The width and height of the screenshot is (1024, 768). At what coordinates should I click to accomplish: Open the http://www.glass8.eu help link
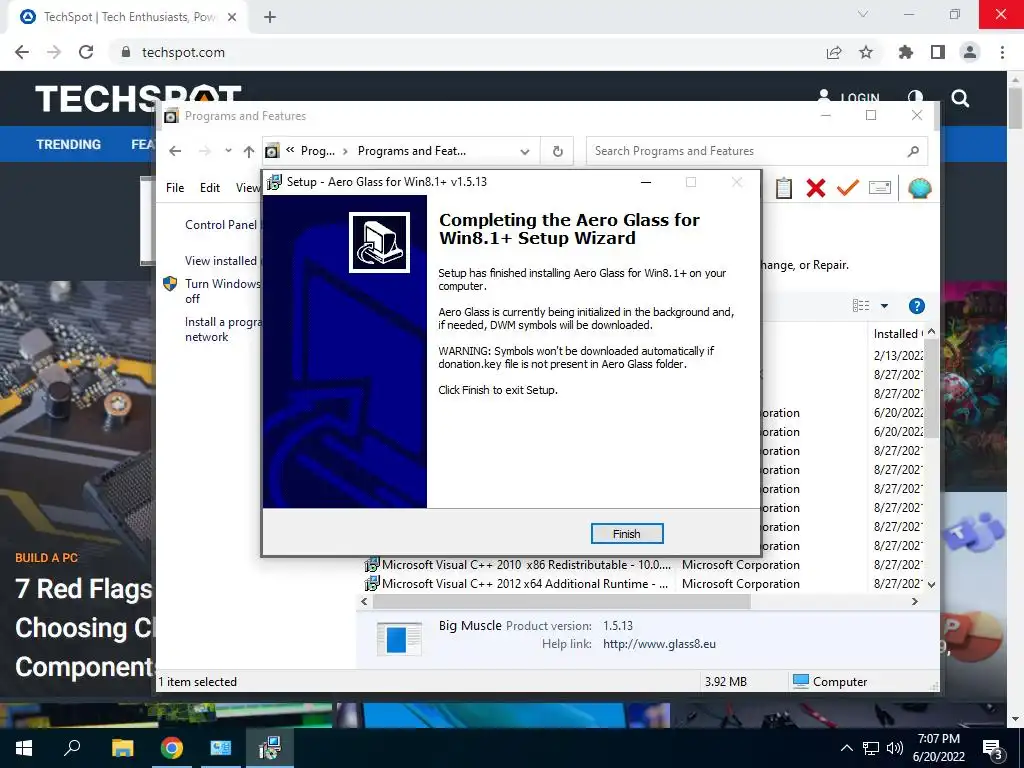click(659, 644)
